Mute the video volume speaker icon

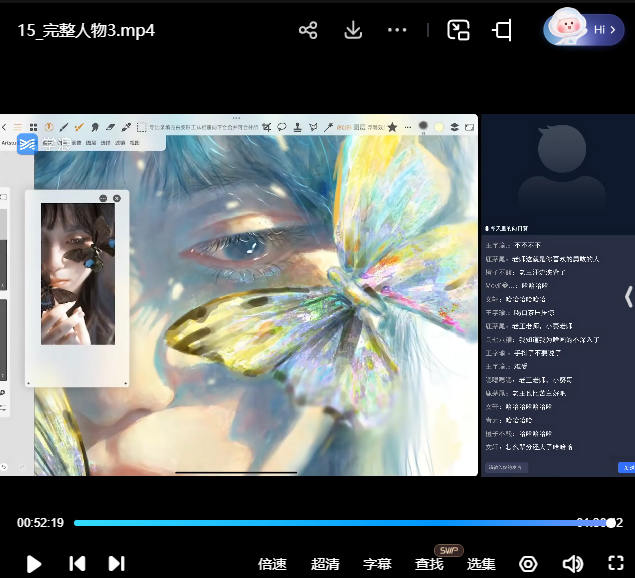[x=572, y=564]
